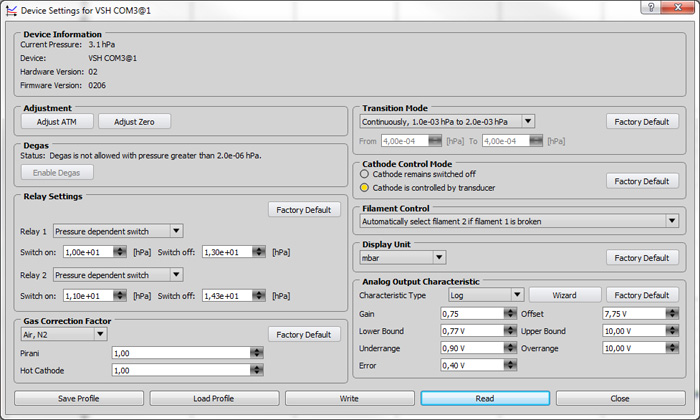Click the Adjust ATM button
Screen dimensions: 700x420
pos(57,121)
